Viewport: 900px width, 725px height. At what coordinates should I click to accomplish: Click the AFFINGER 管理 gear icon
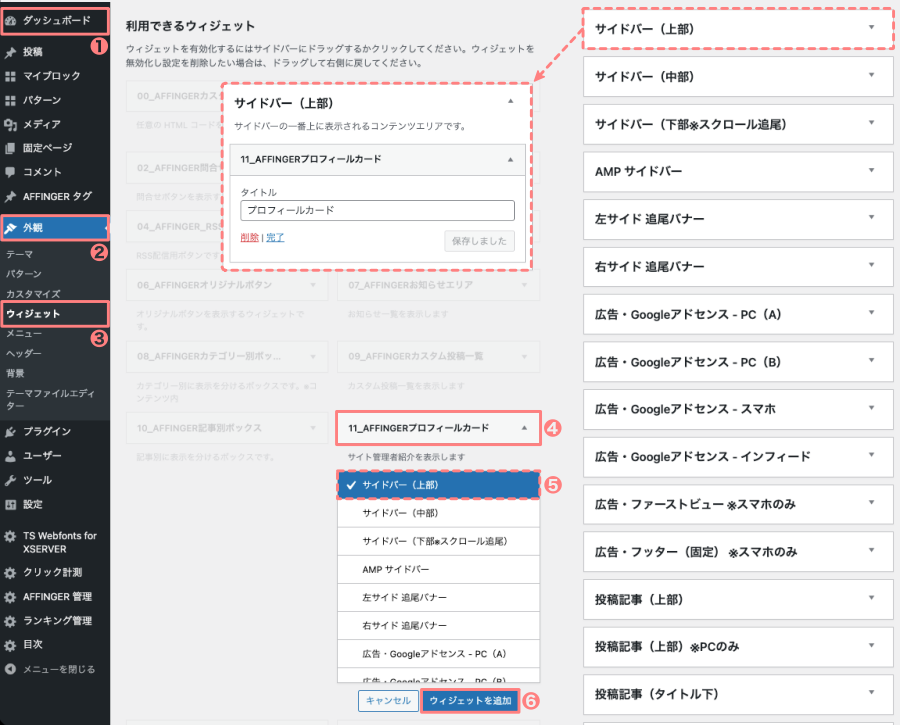click(x=10, y=597)
